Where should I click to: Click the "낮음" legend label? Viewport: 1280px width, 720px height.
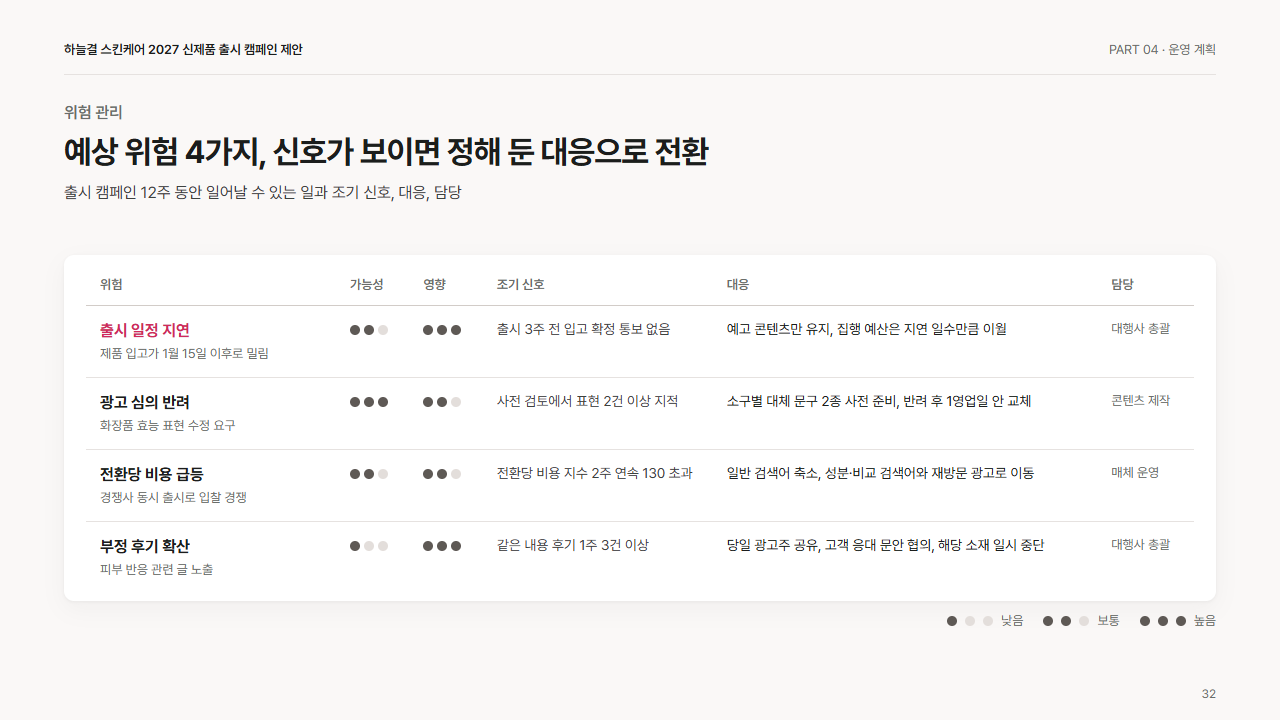tap(1012, 621)
